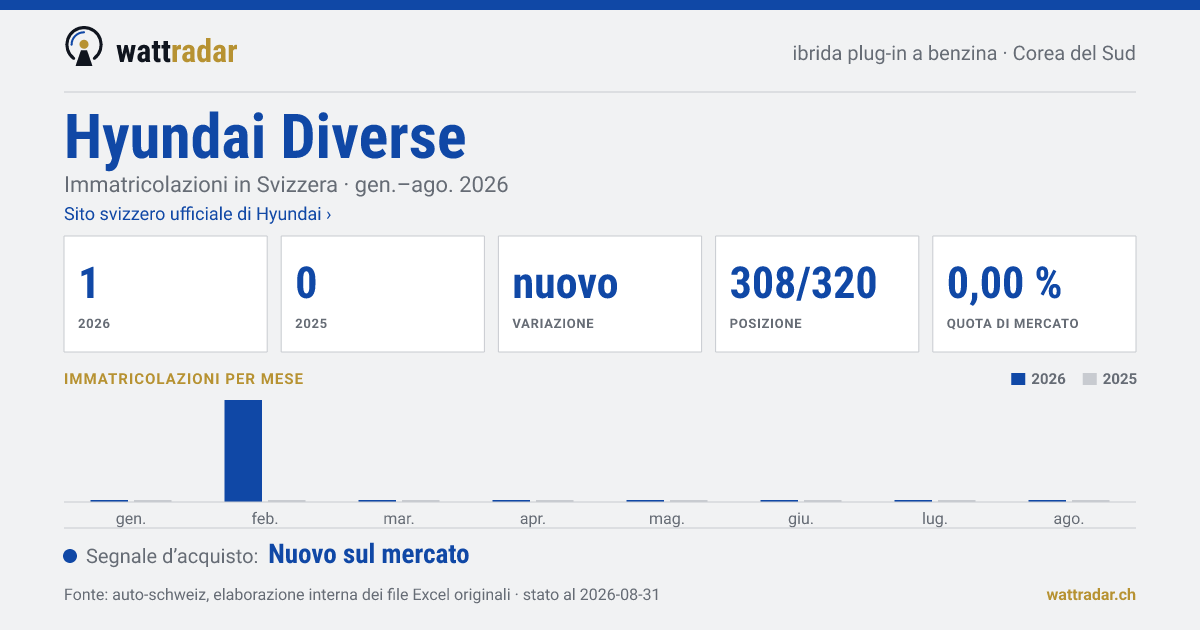Image resolution: width=1200 pixels, height=630 pixels.
Task: Click the 'feb.' month label
Action: [265, 518]
